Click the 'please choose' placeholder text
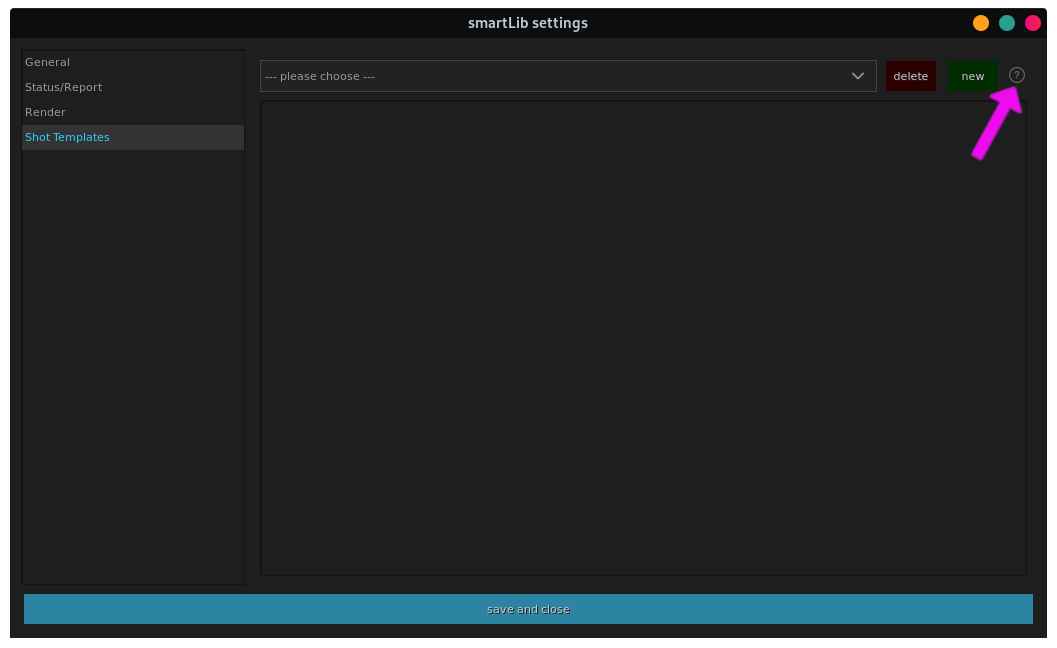The height and width of the screenshot is (648, 1057). click(x=320, y=76)
